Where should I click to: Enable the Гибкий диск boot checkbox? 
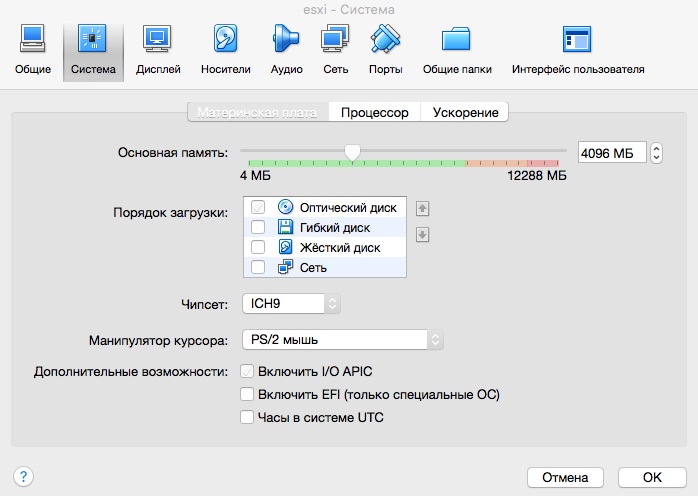[x=258, y=227]
